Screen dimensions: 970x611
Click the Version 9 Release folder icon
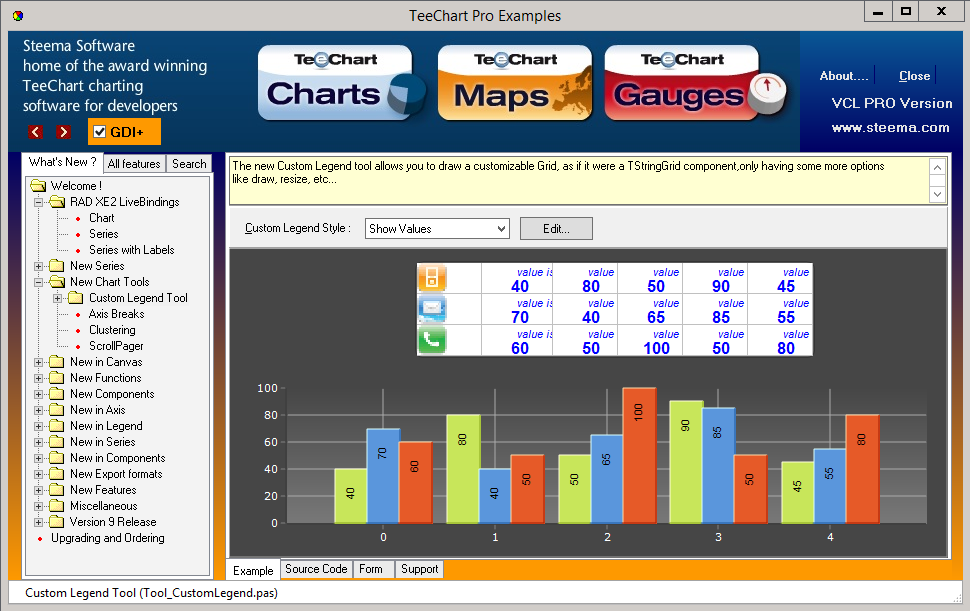[57, 522]
